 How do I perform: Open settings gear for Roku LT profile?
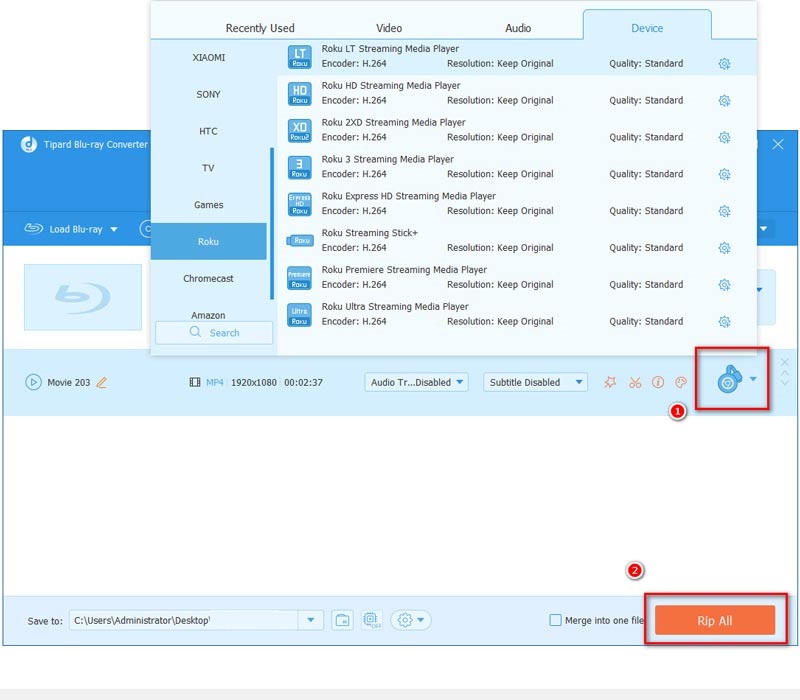724,64
